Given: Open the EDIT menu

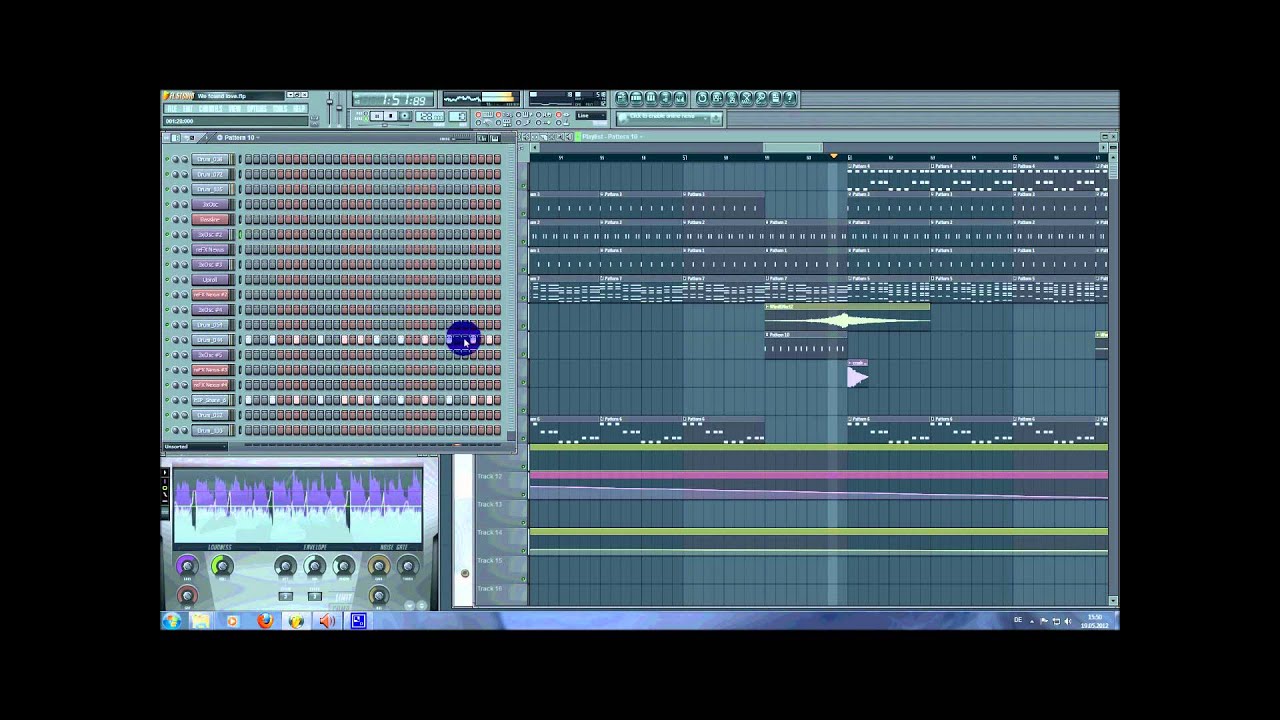Looking at the screenshot, I should [187, 108].
